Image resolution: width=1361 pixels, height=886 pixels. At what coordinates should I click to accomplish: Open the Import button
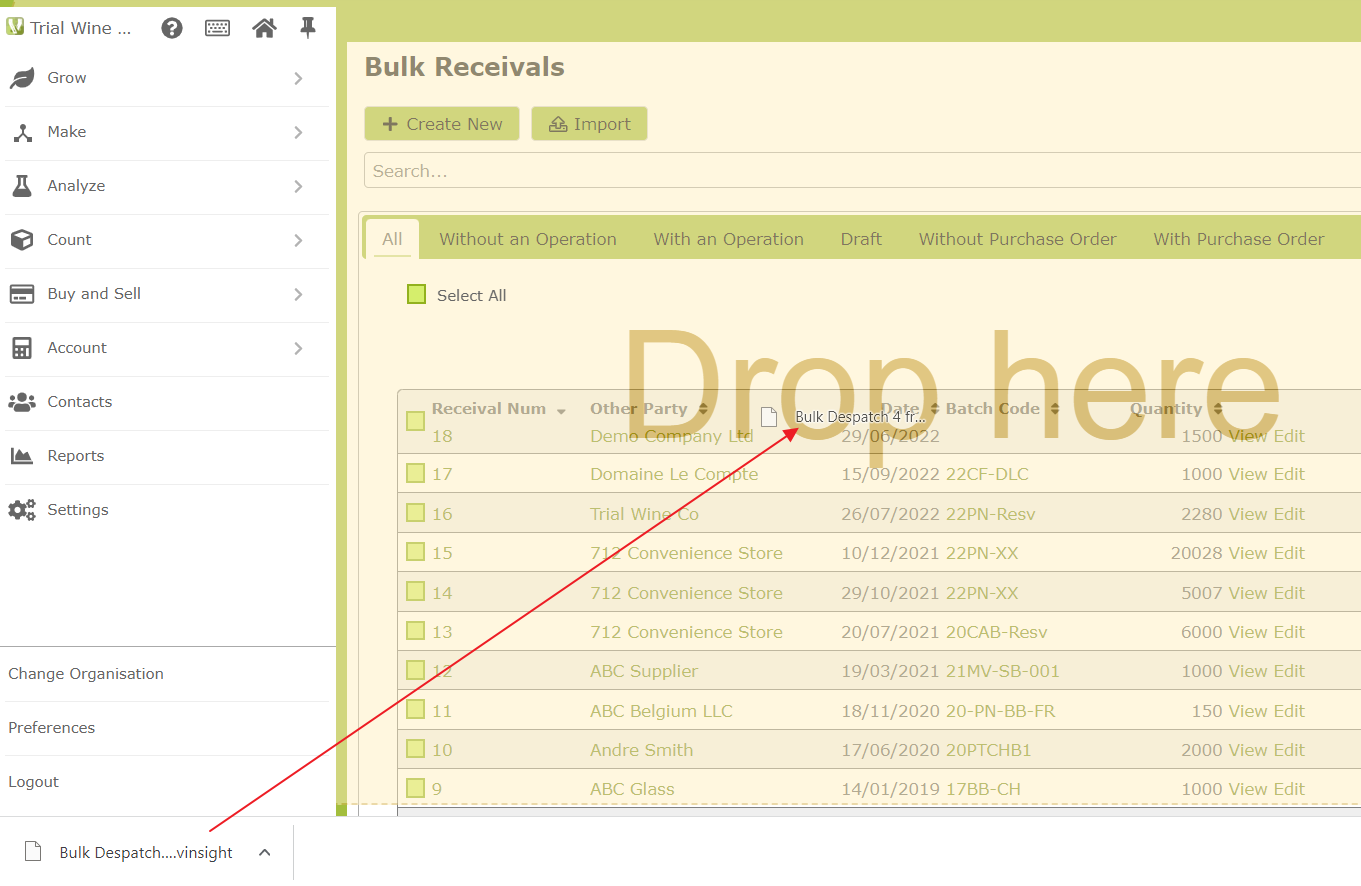589,123
